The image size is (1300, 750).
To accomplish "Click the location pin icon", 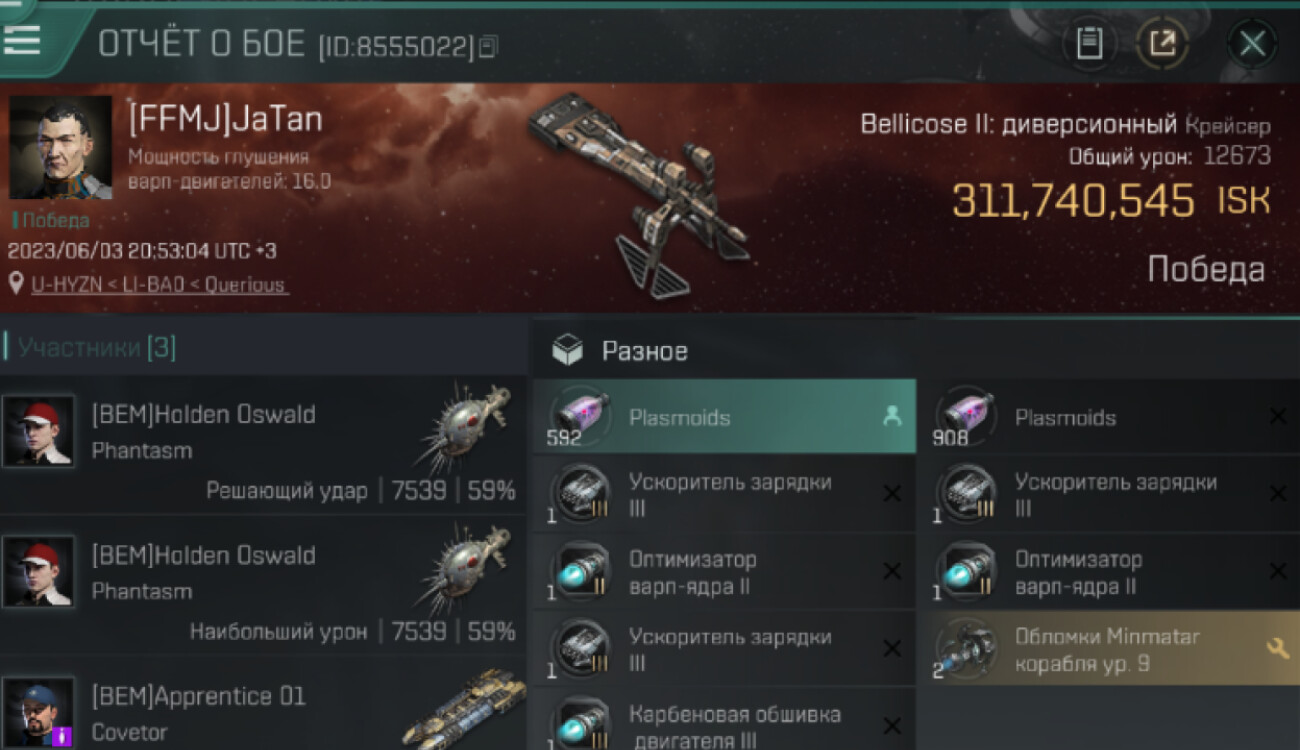I will 16,284.
